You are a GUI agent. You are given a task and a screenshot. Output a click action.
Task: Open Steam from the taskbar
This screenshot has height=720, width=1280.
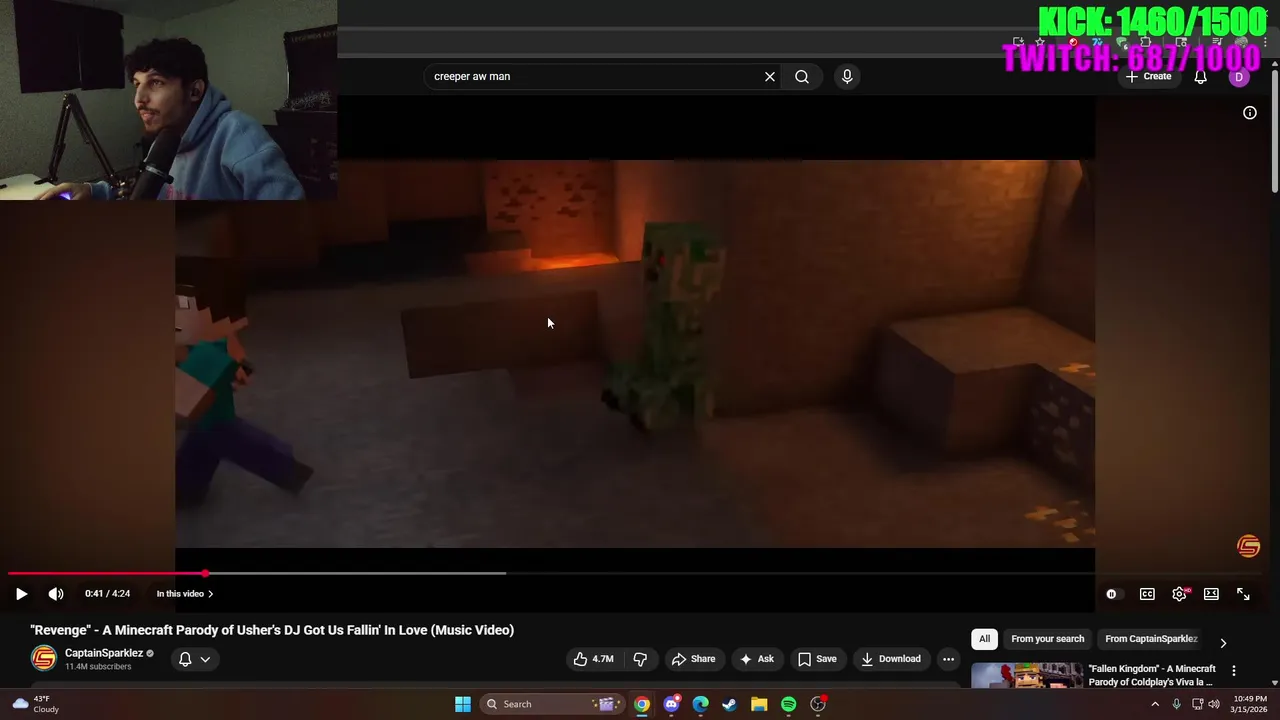click(730, 704)
